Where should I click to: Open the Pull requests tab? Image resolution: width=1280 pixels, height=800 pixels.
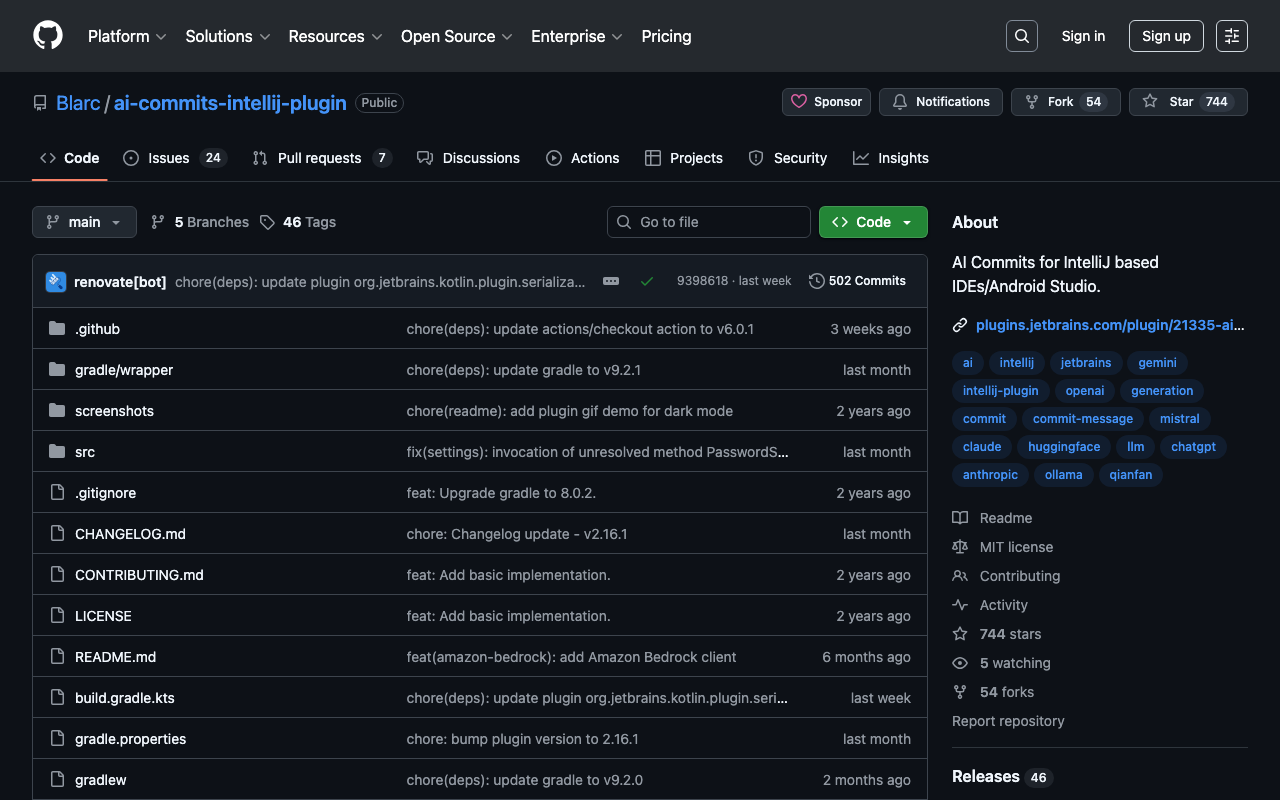coord(320,158)
